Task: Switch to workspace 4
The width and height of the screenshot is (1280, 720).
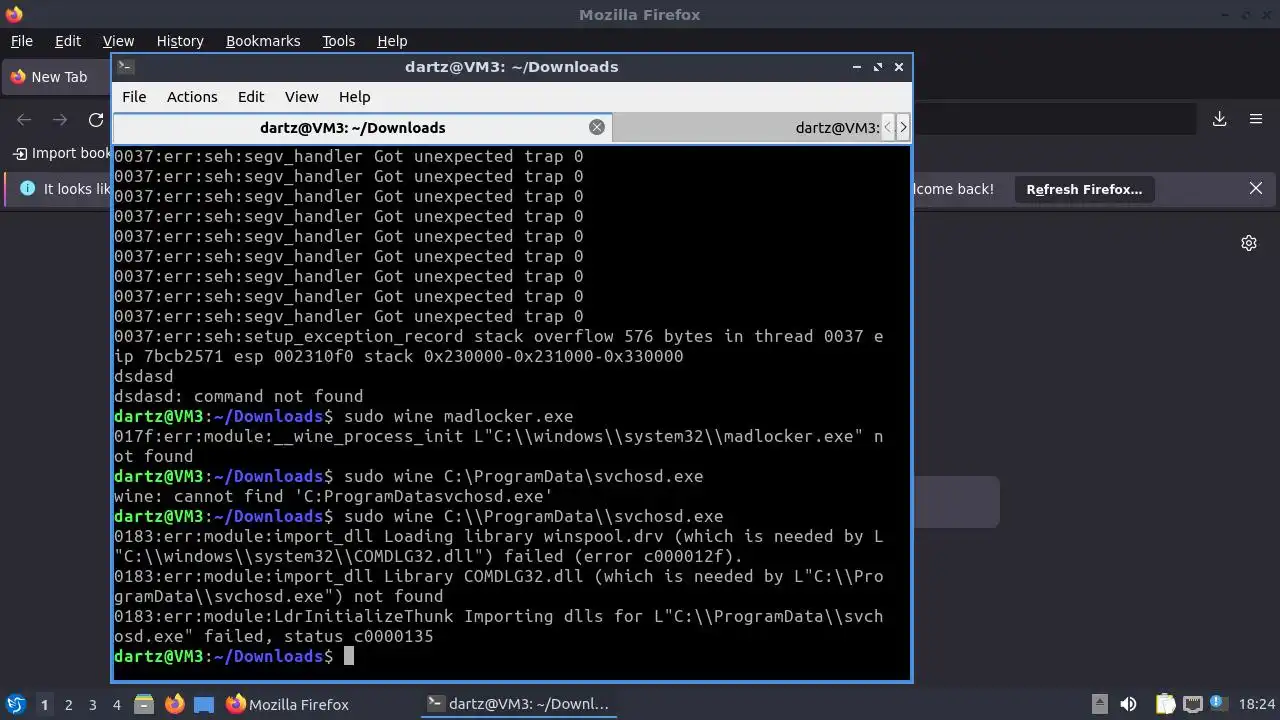Action: point(117,705)
